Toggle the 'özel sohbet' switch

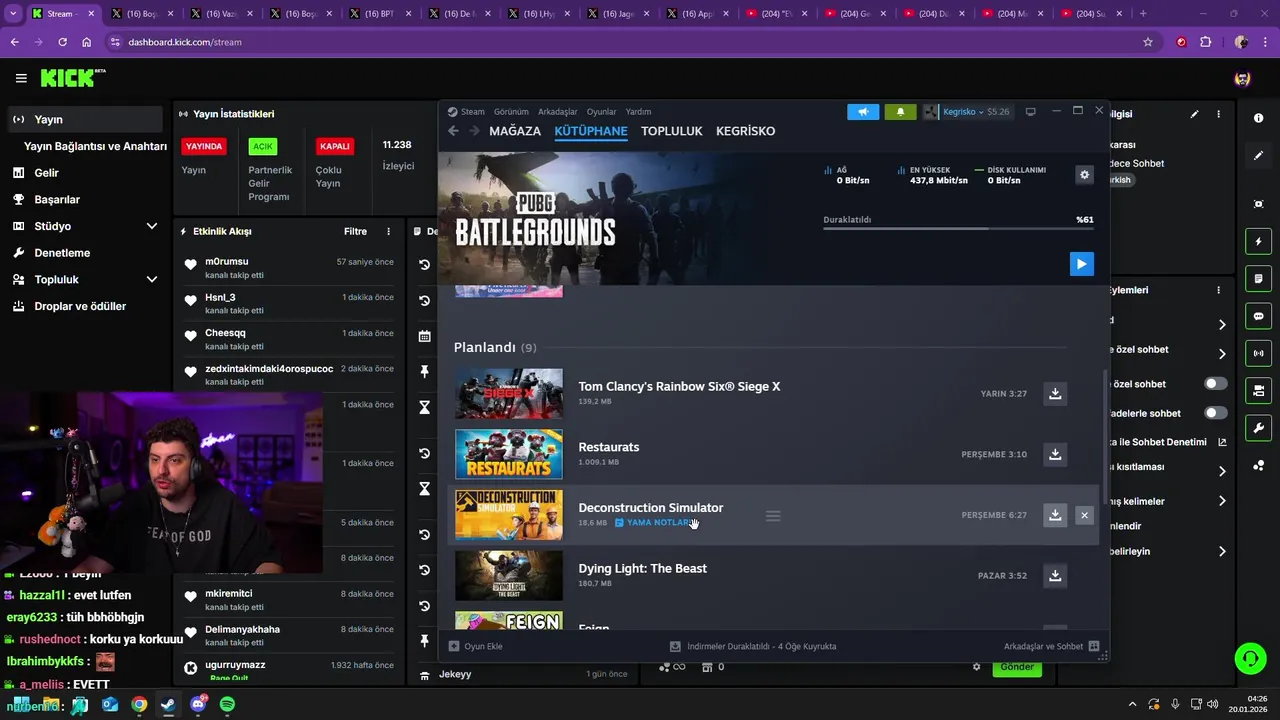tap(1215, 384)
